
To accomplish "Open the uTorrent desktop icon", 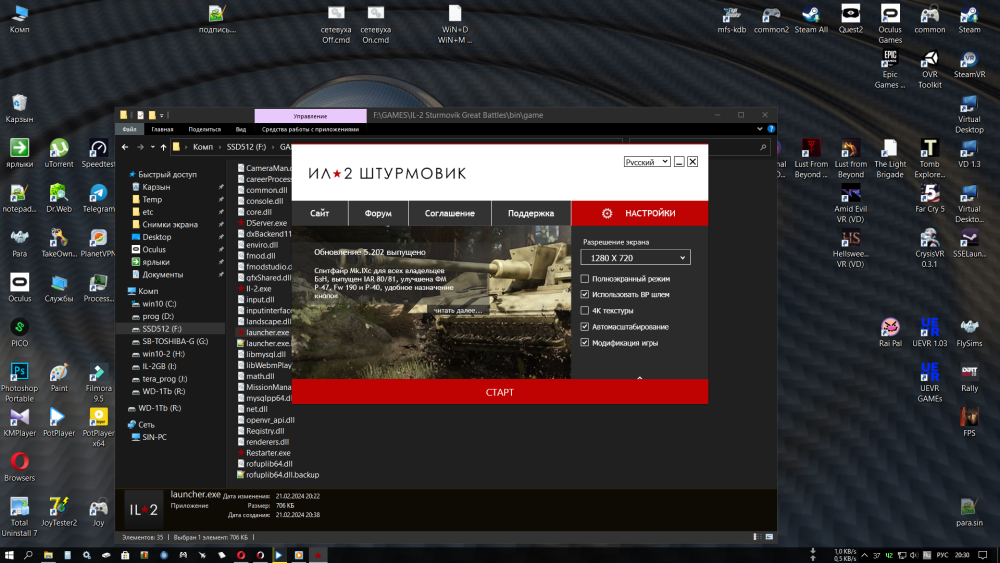I will (59, 153).
